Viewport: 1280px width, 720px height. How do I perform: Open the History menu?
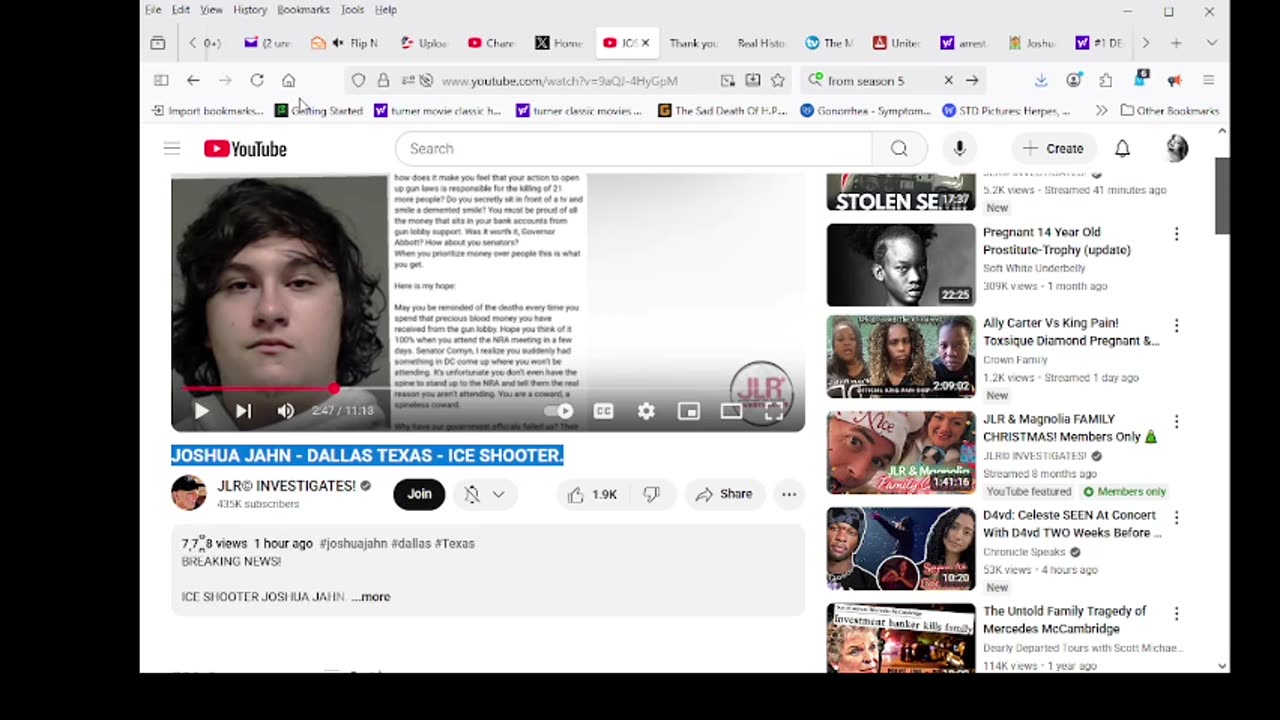pos(250,10)
